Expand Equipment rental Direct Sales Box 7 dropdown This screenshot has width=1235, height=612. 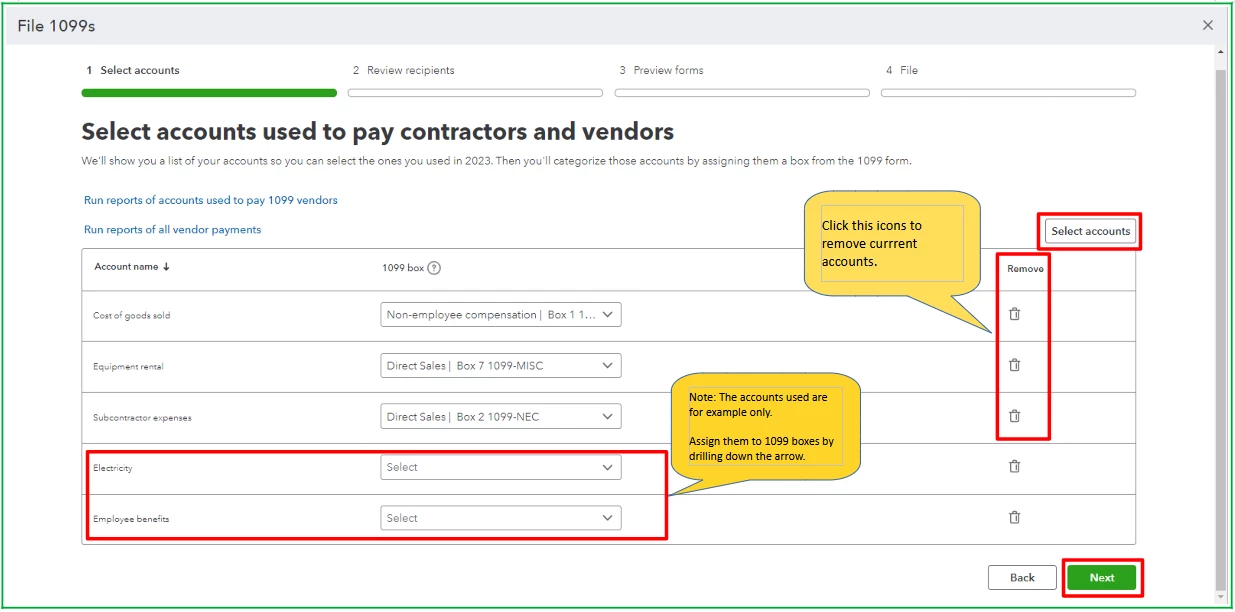[501, 365]
